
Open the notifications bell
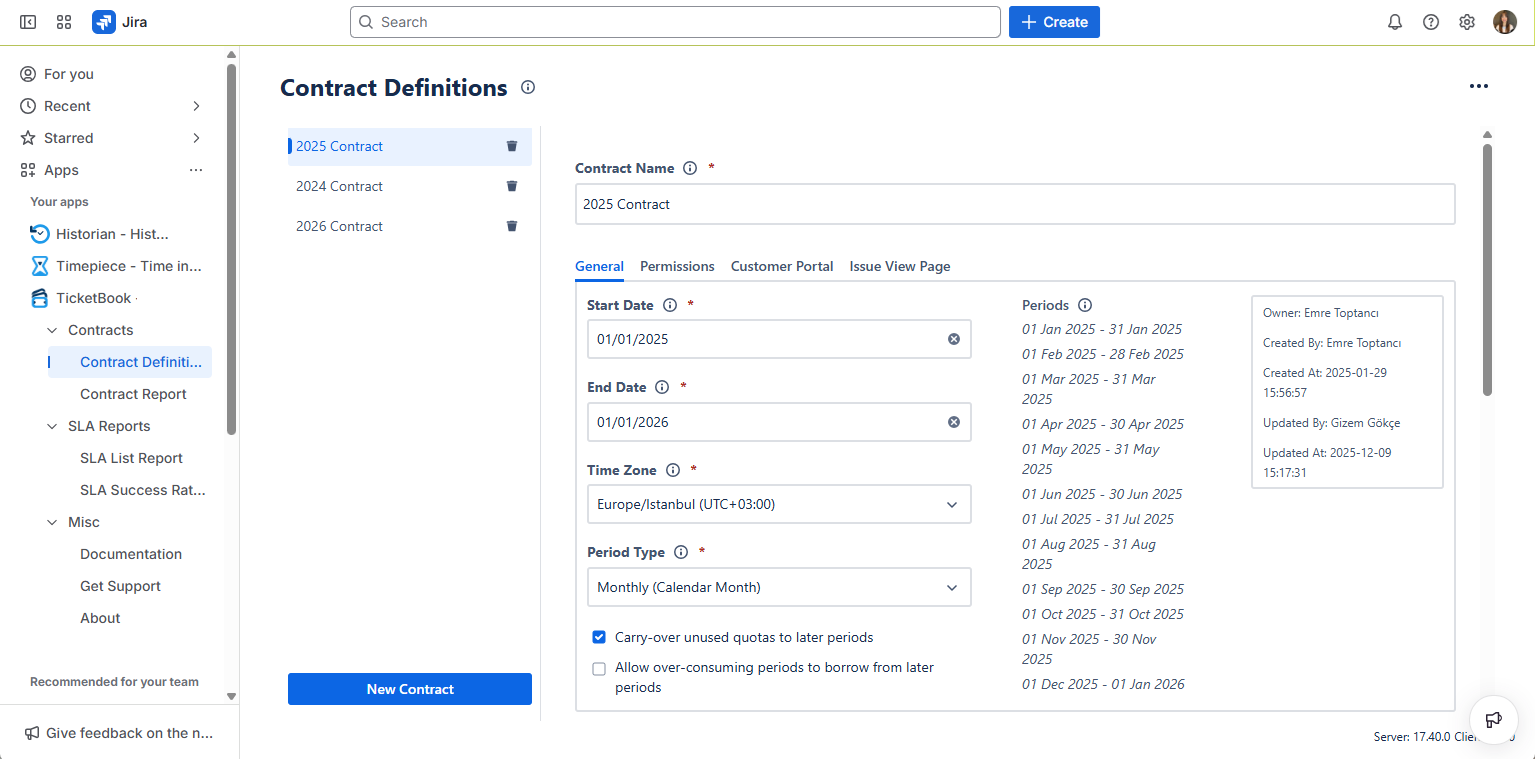pos(1395,22)
